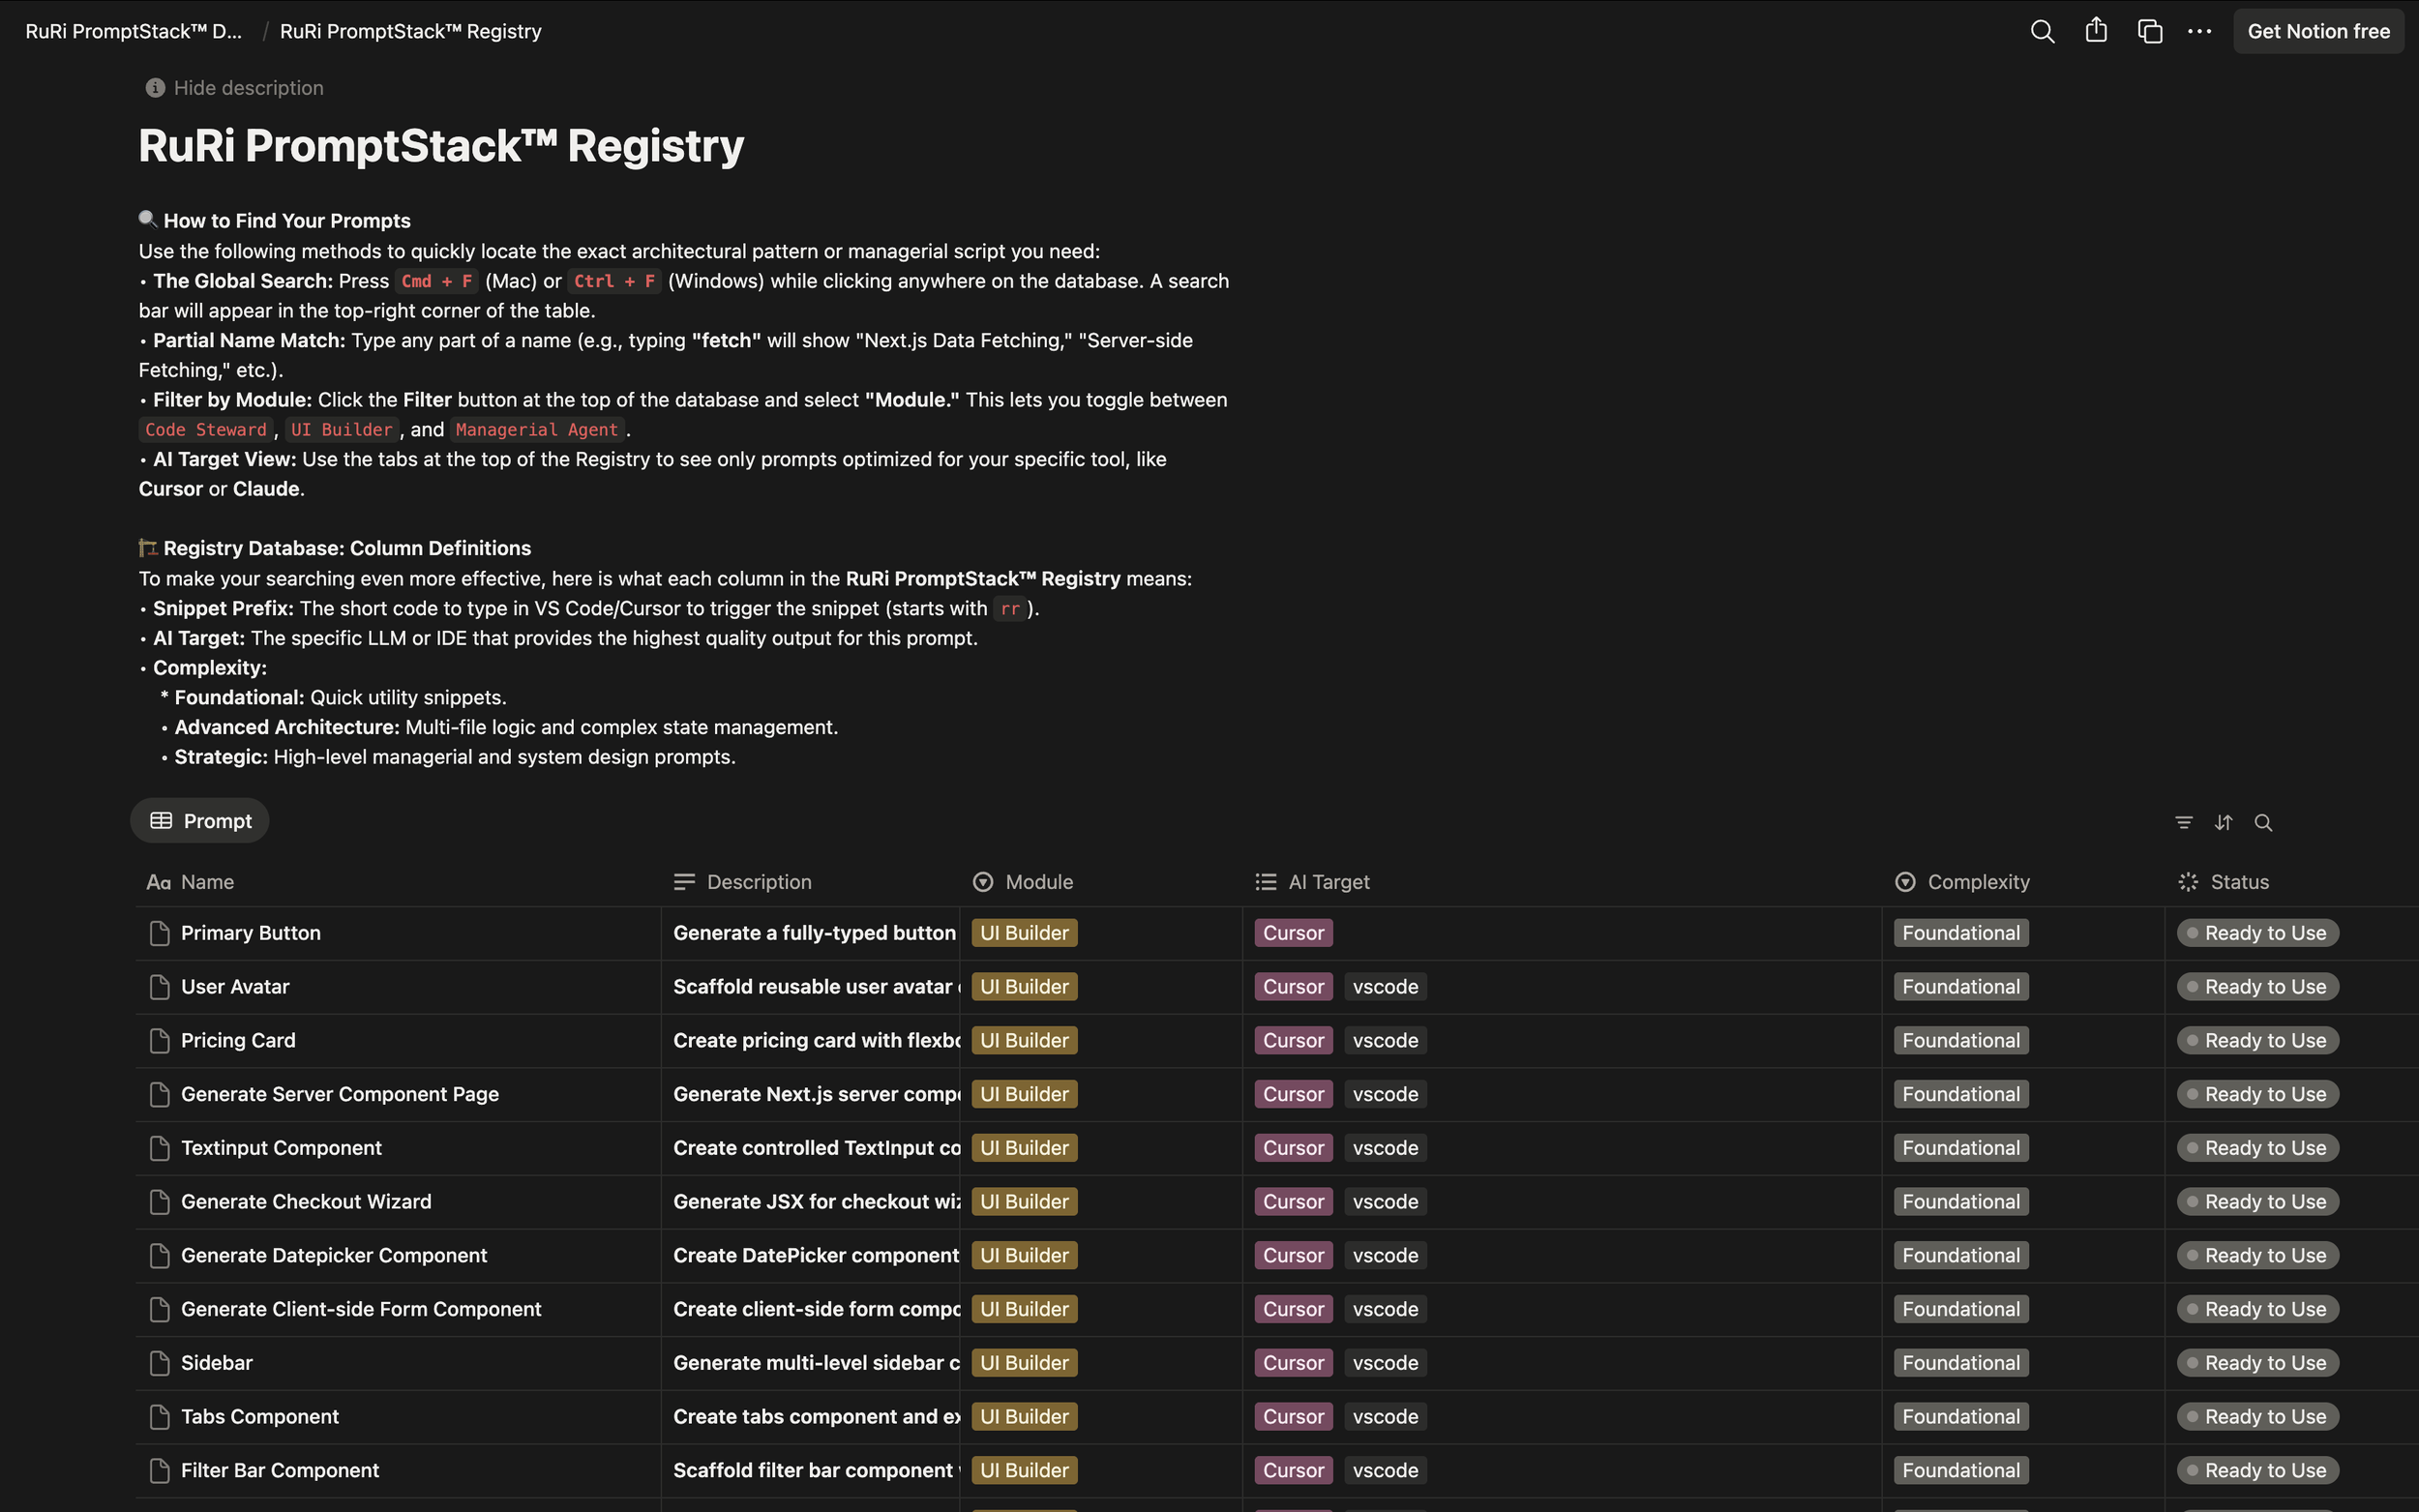The height and width of the screenshot is (1512, 2419).
Task: Open the Complexity column header menu
Action: click(x=1977, y=882)
